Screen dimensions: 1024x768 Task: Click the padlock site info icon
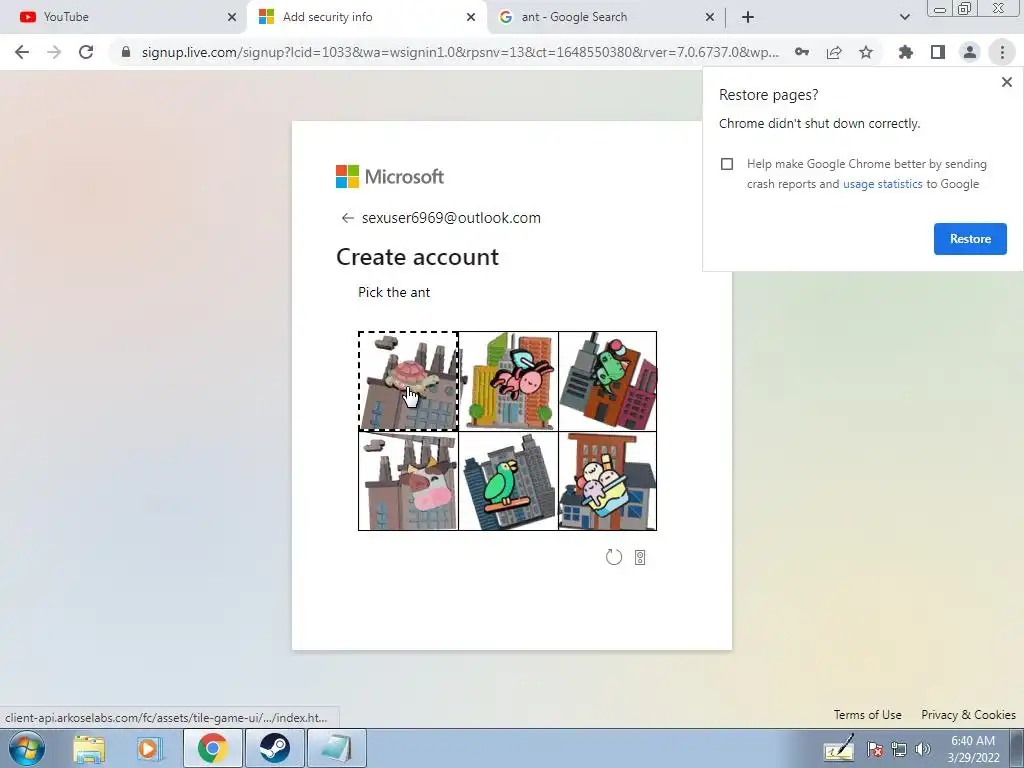point(126,52)
